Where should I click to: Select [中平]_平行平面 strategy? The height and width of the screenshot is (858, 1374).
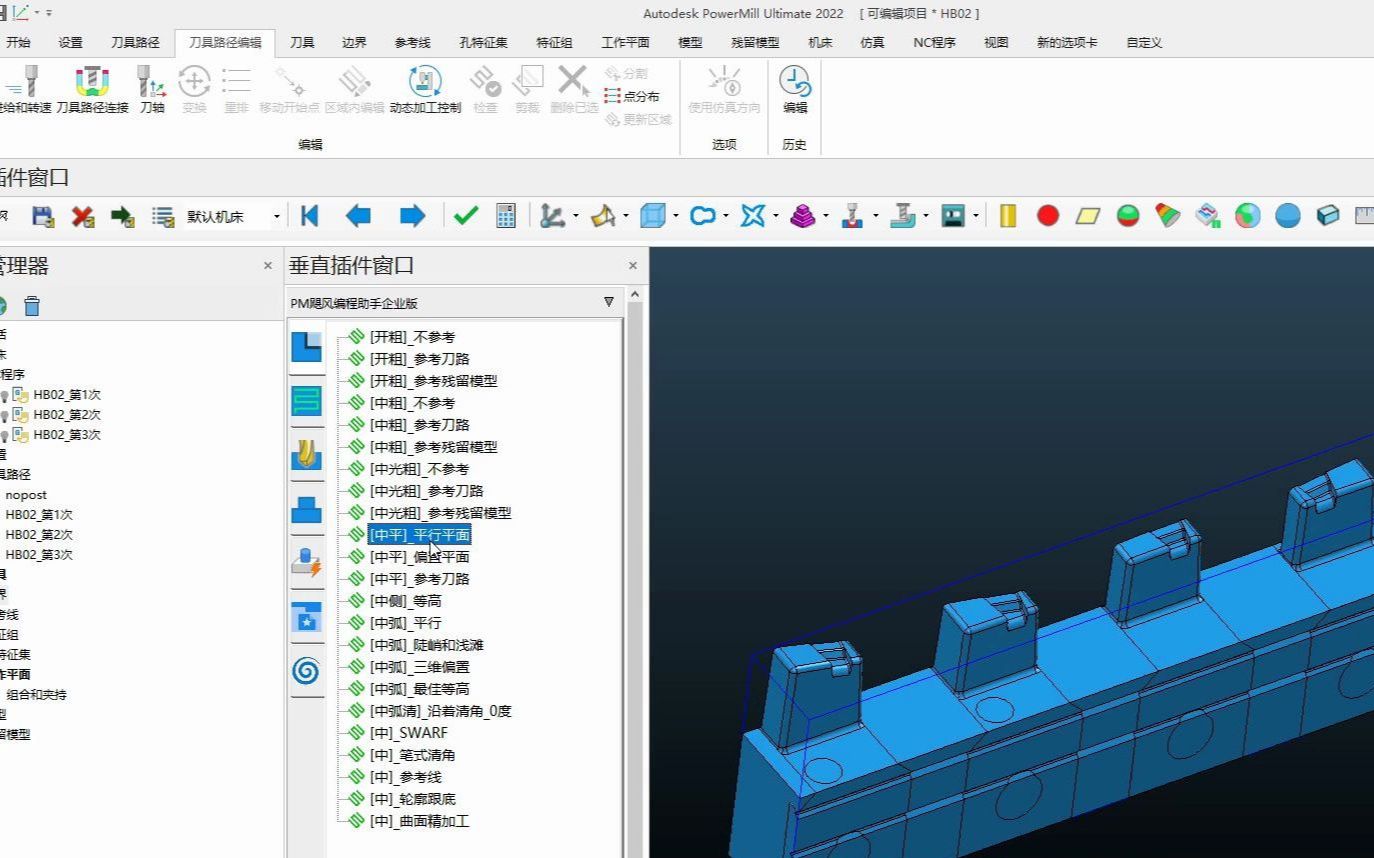tap(419, 535)
